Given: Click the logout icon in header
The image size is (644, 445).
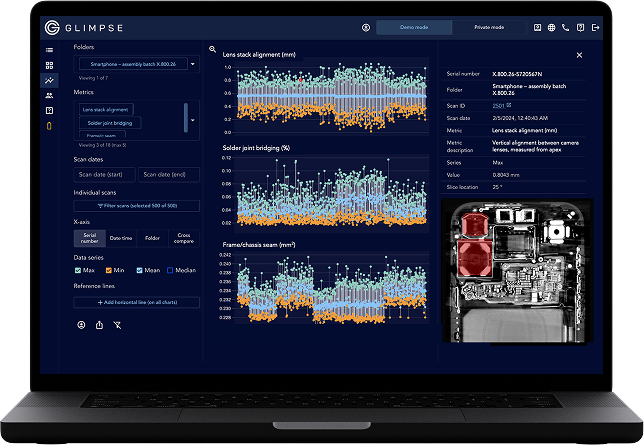Looking at the screenshot, I should click(x=595, y=28).
